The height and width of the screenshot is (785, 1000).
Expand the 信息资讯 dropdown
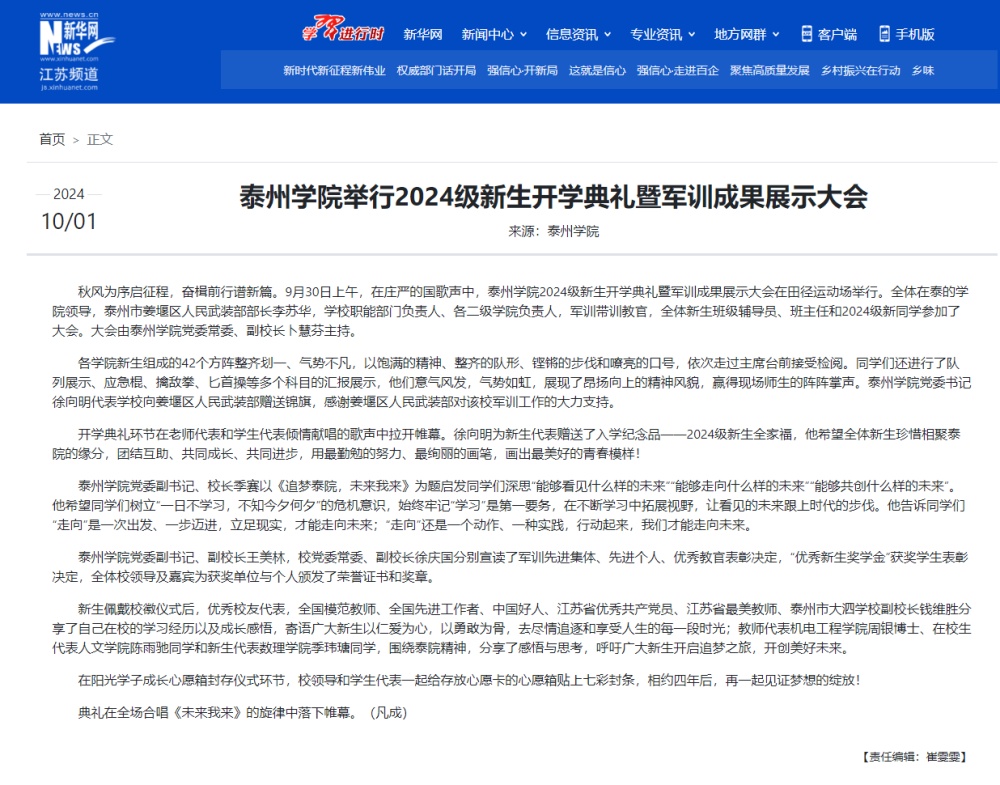pyautogui.click(x=578, y=34)
